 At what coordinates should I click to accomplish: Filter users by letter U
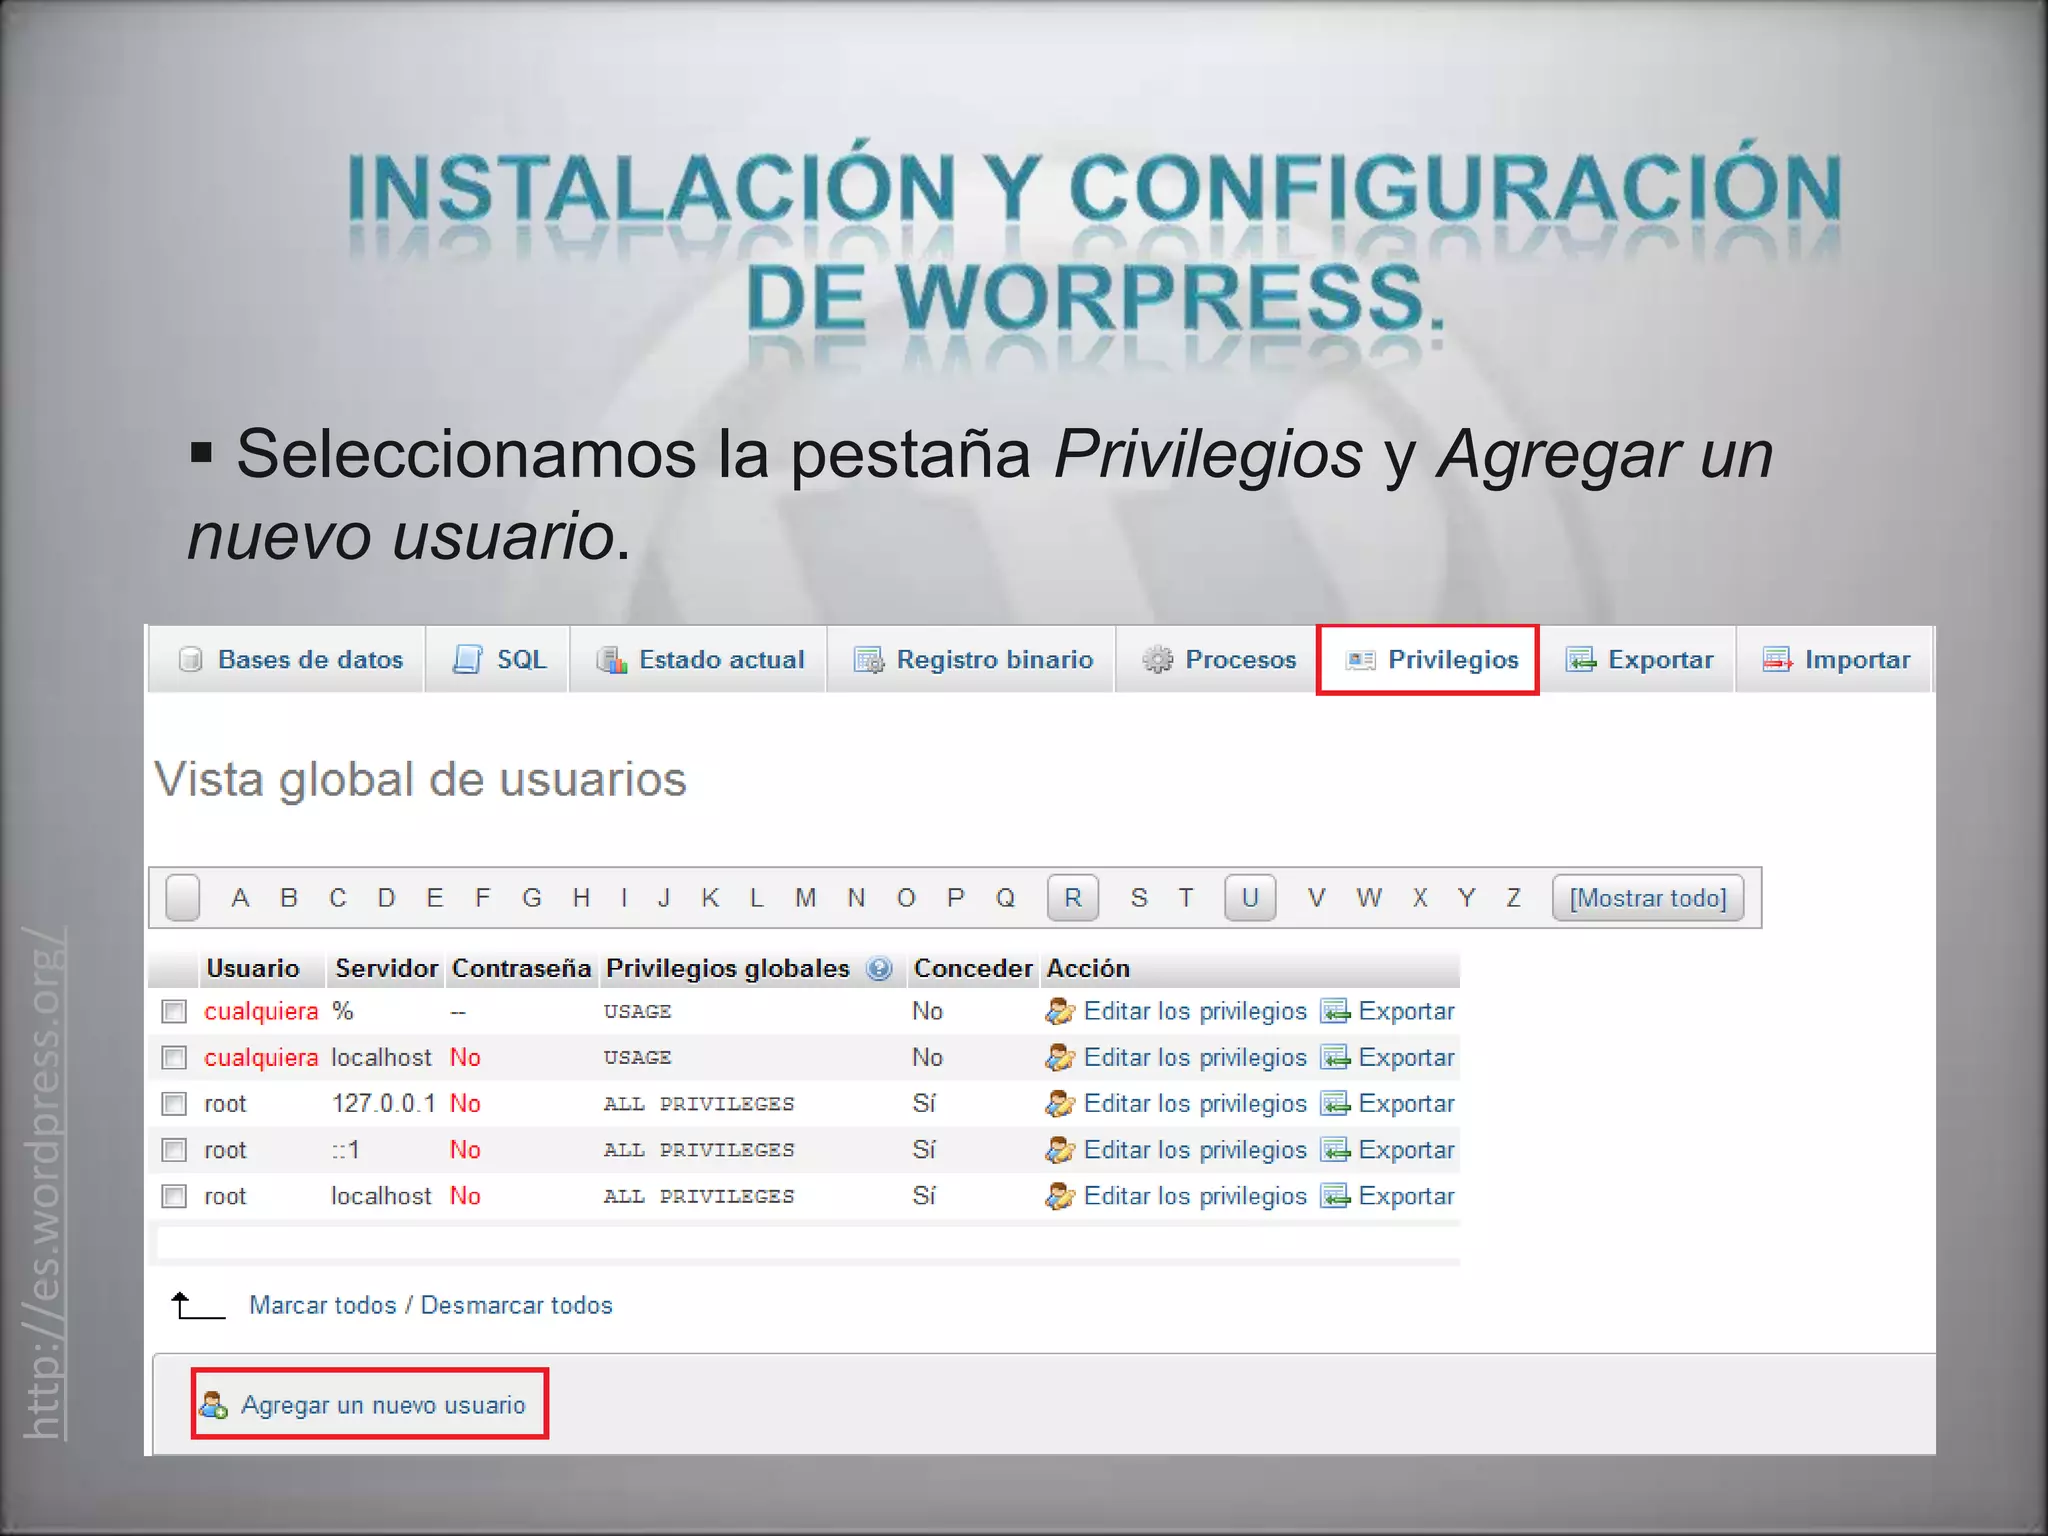(1250, 898)
